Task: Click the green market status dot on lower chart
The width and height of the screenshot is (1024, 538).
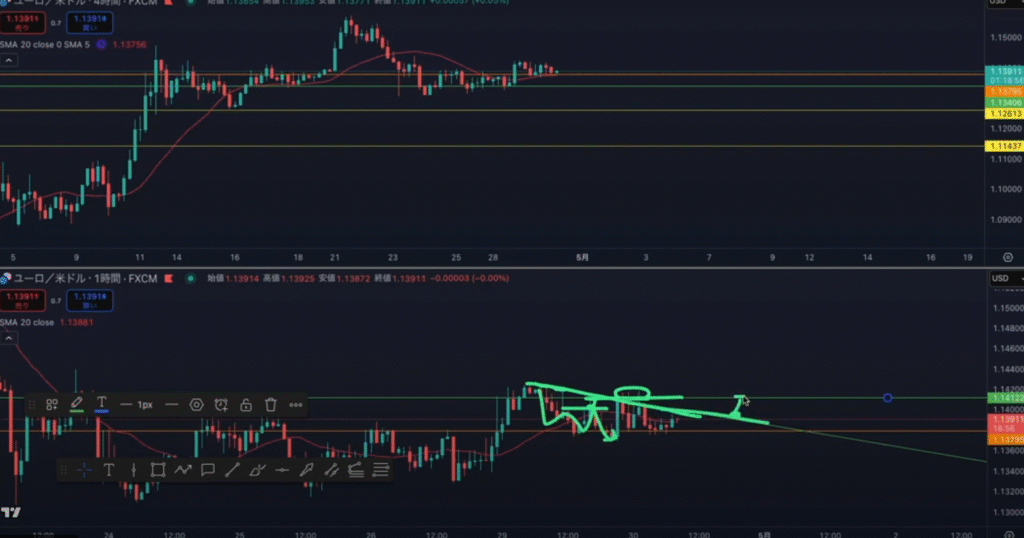Action: point(191,279)
